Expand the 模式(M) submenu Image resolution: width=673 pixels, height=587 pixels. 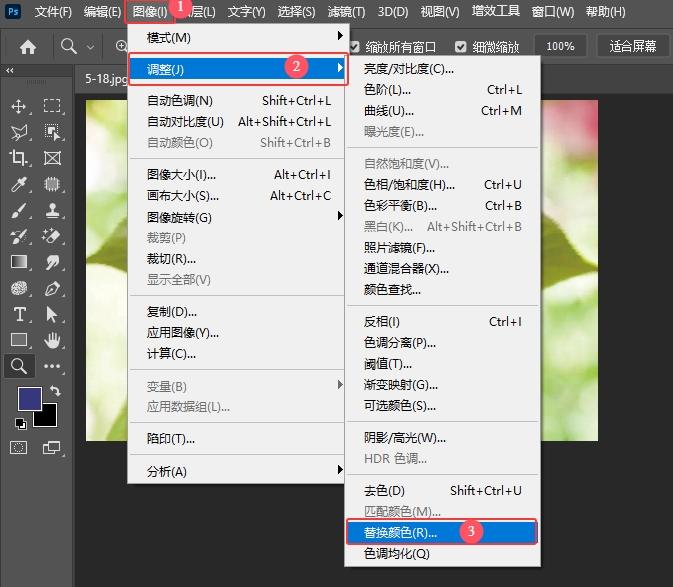(x=239, y=38)
